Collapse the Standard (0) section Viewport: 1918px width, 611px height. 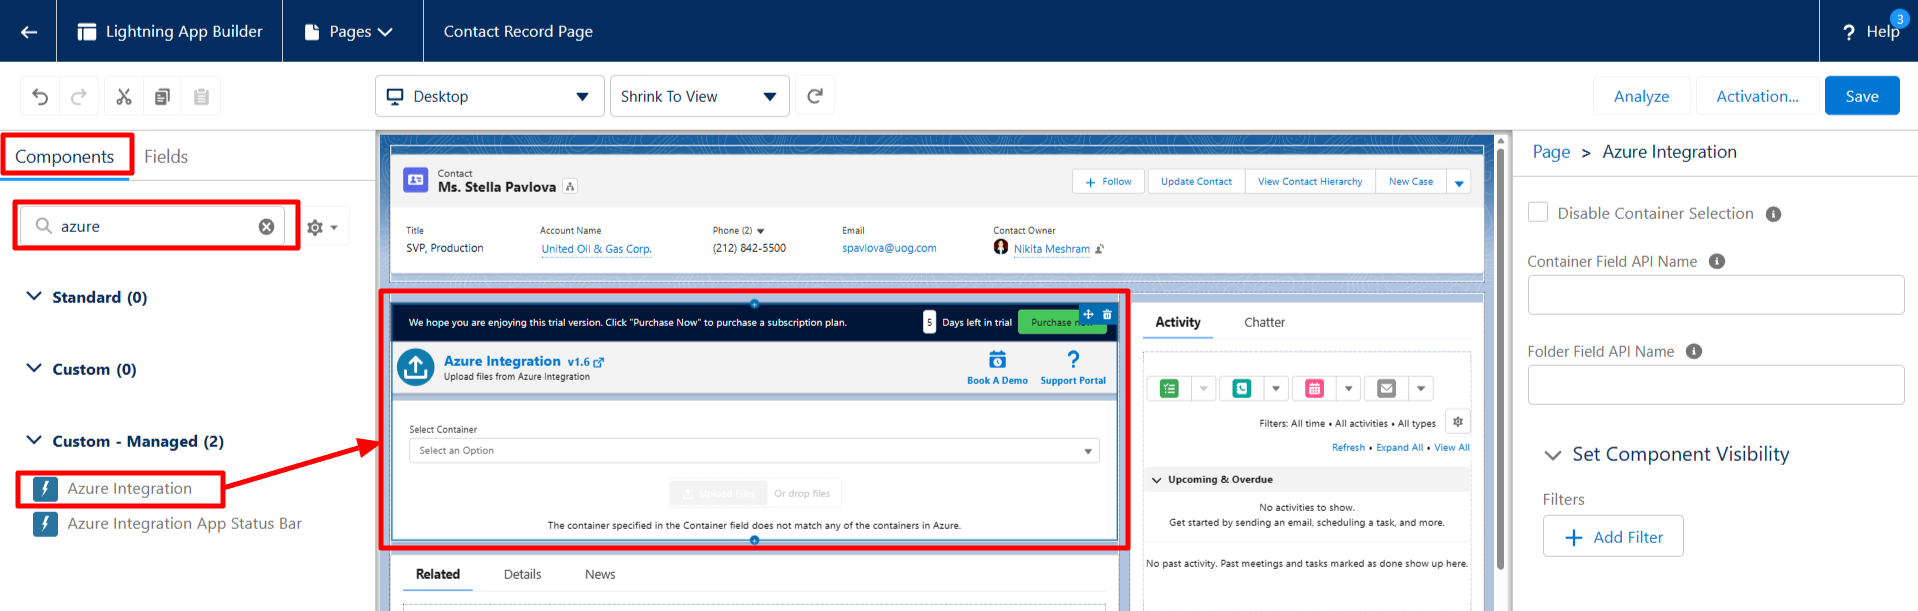[x=34, y=297]
